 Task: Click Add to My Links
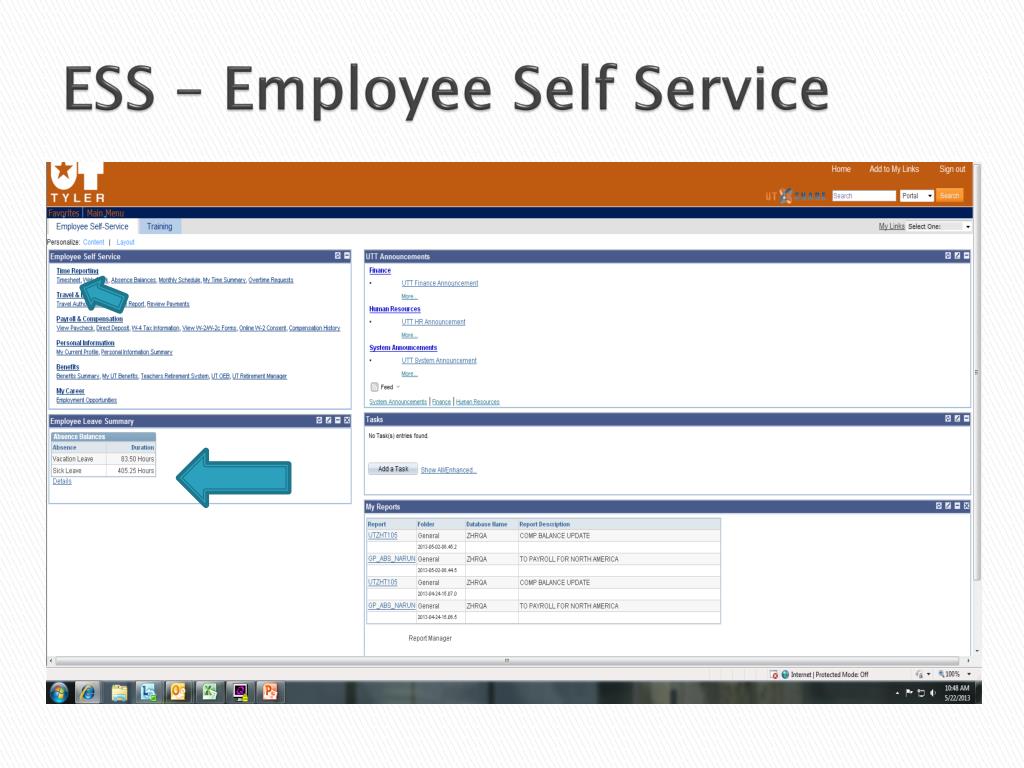coord(893,169)
